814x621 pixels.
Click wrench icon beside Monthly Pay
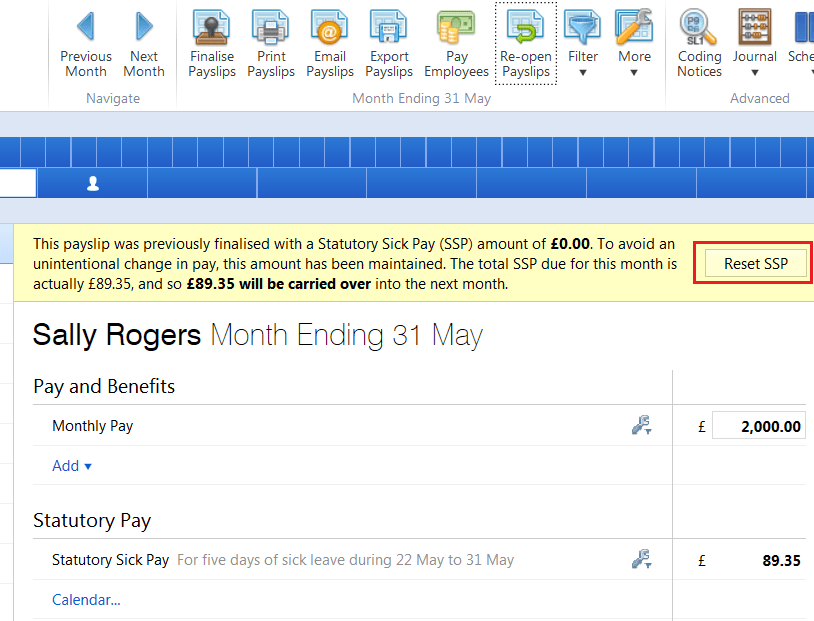[642, 425]
